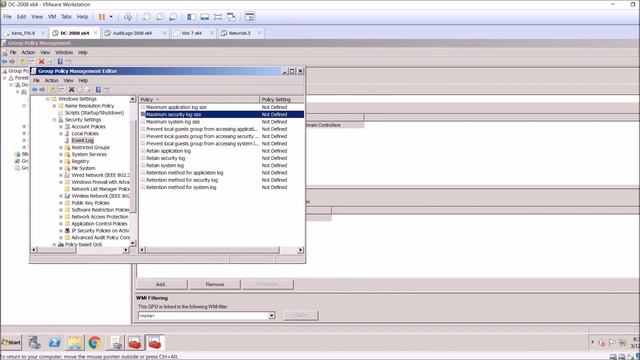This screenshot has width=640, height=360.
Task: Collapse the Security Settings node
Action: tap(54, 120)
